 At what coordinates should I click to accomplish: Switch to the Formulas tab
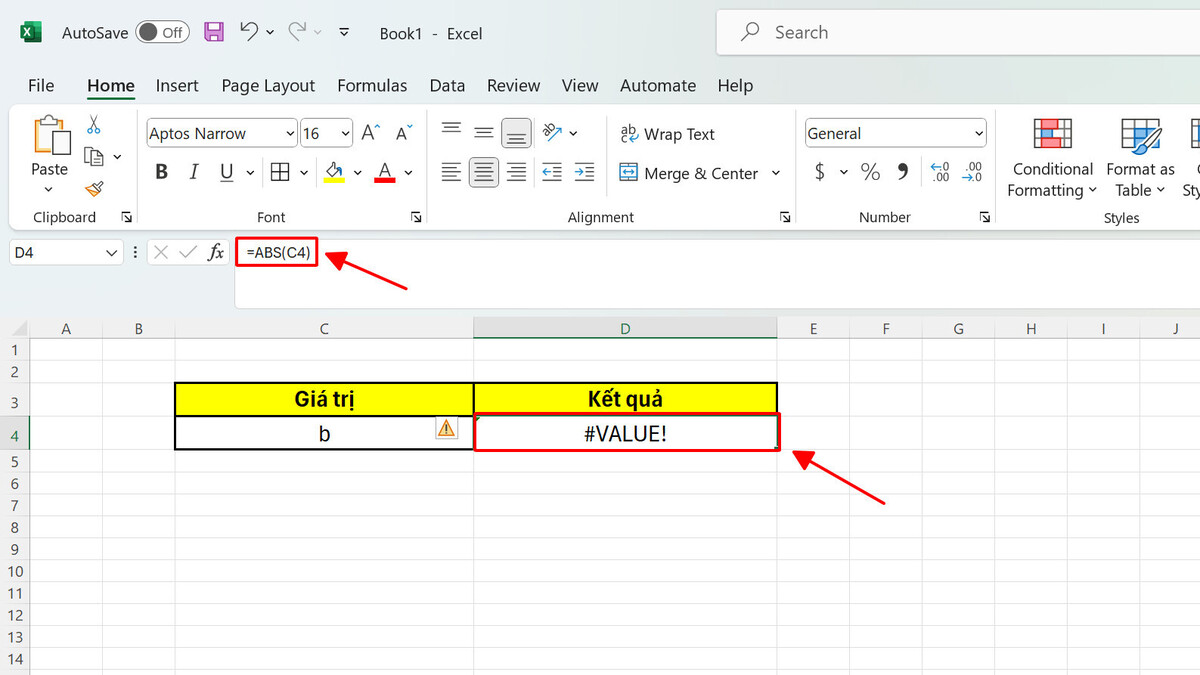click(x=372, y=86)
